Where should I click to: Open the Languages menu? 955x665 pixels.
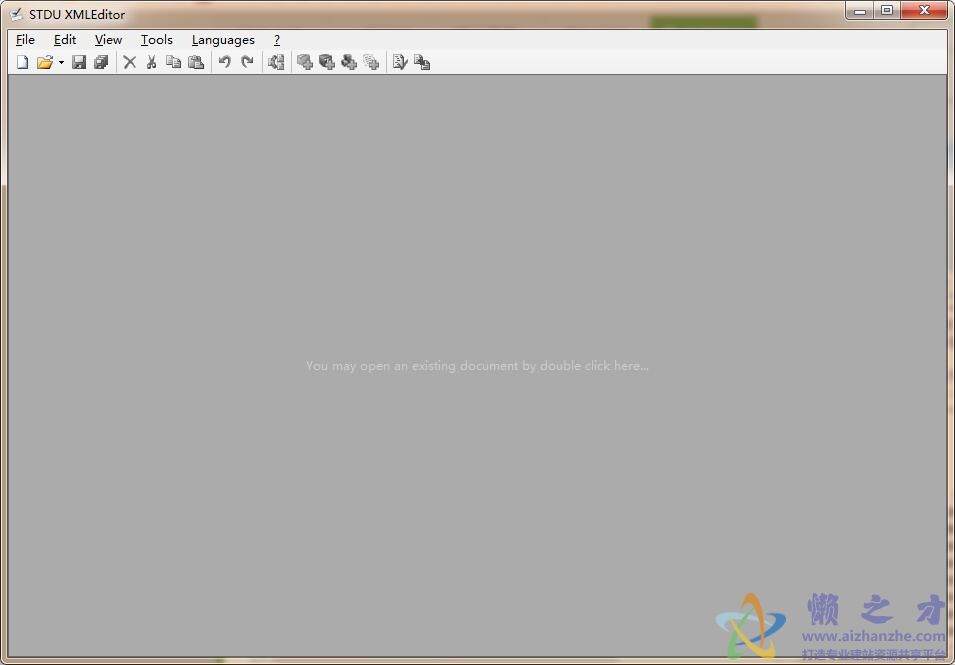pyautogui.click(x=222, y=40)
